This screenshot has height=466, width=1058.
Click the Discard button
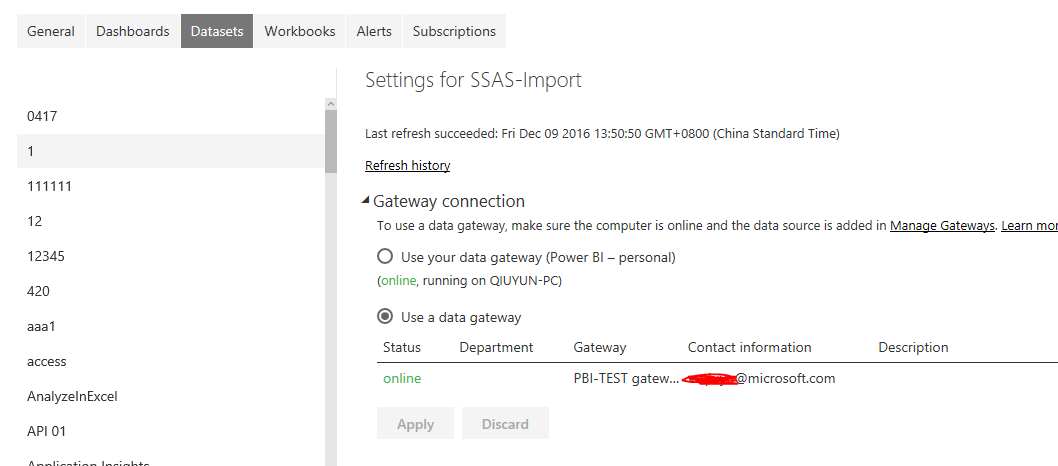pos(505,424)
